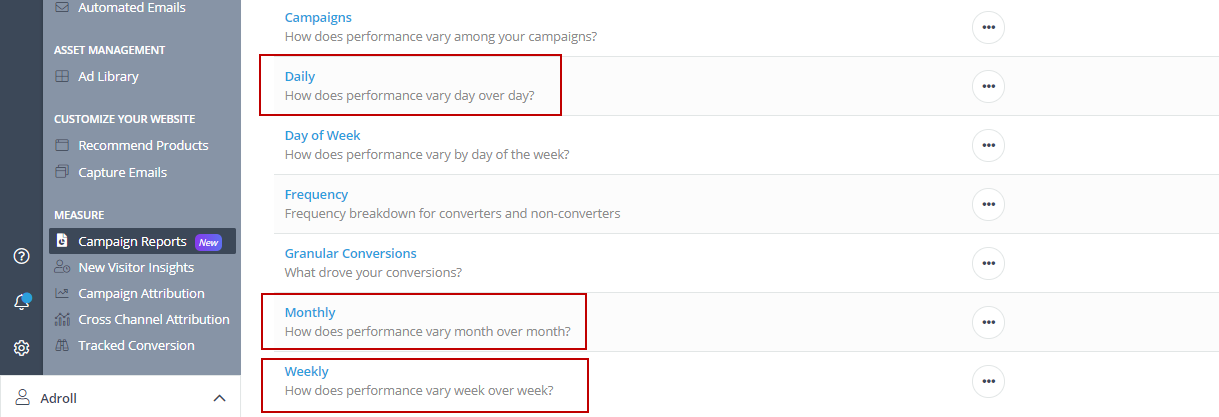Open the more options menu for Weekly

pyautogui.click(x=988, y=381)
